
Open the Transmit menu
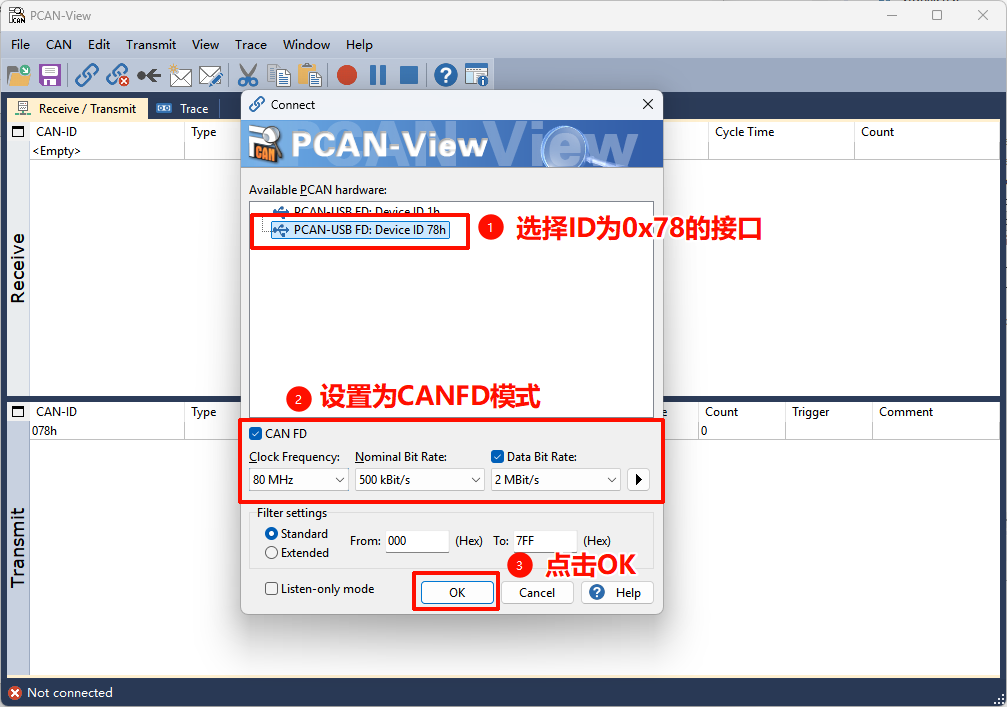[151, 44]
